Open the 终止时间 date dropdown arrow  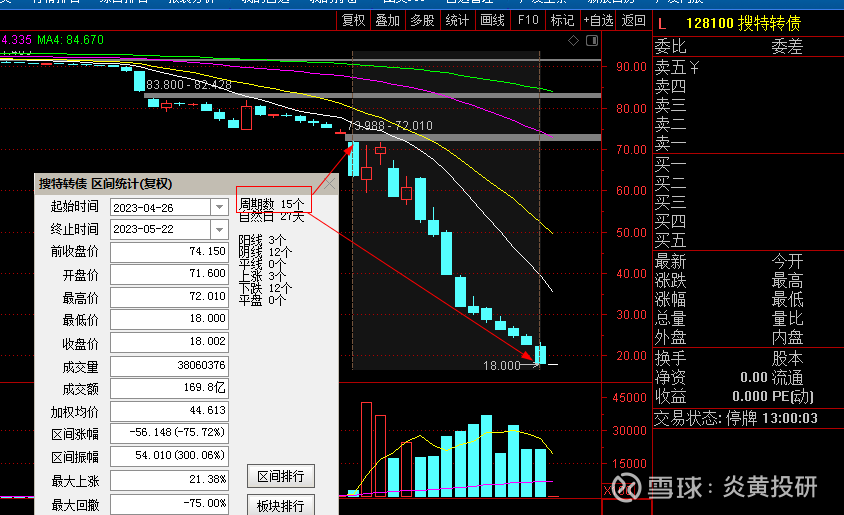tap(219, 229)
